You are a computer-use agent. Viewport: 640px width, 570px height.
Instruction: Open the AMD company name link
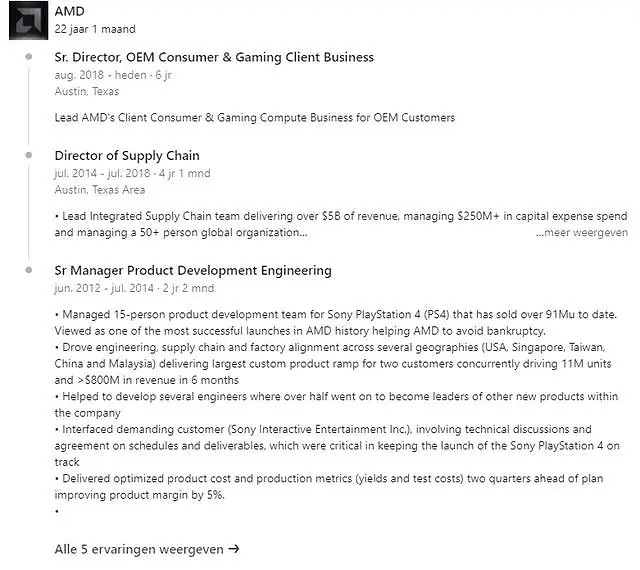coord(69,11)
